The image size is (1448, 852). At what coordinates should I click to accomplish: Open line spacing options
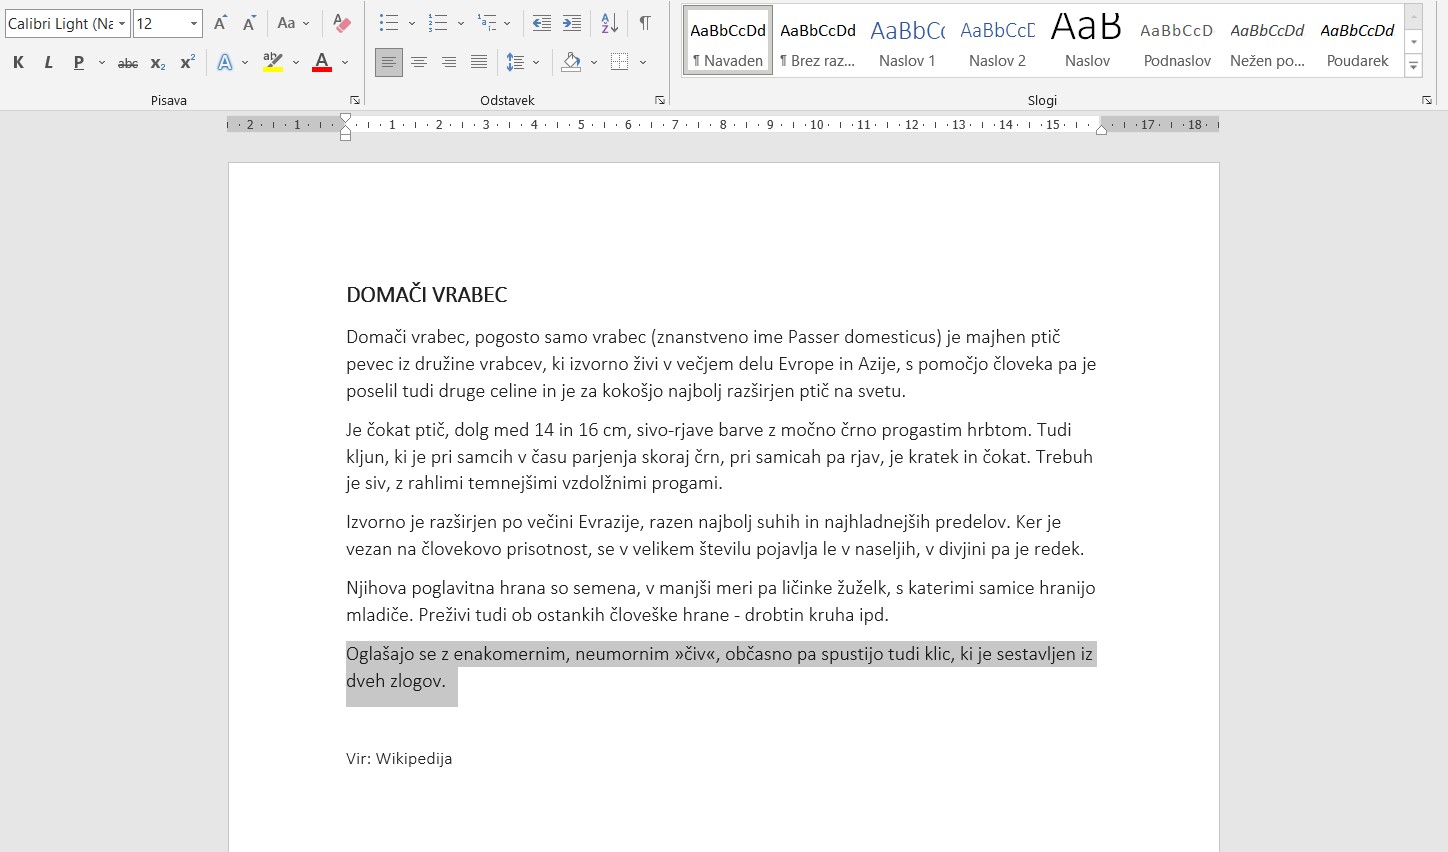click(x=522, y=63)
